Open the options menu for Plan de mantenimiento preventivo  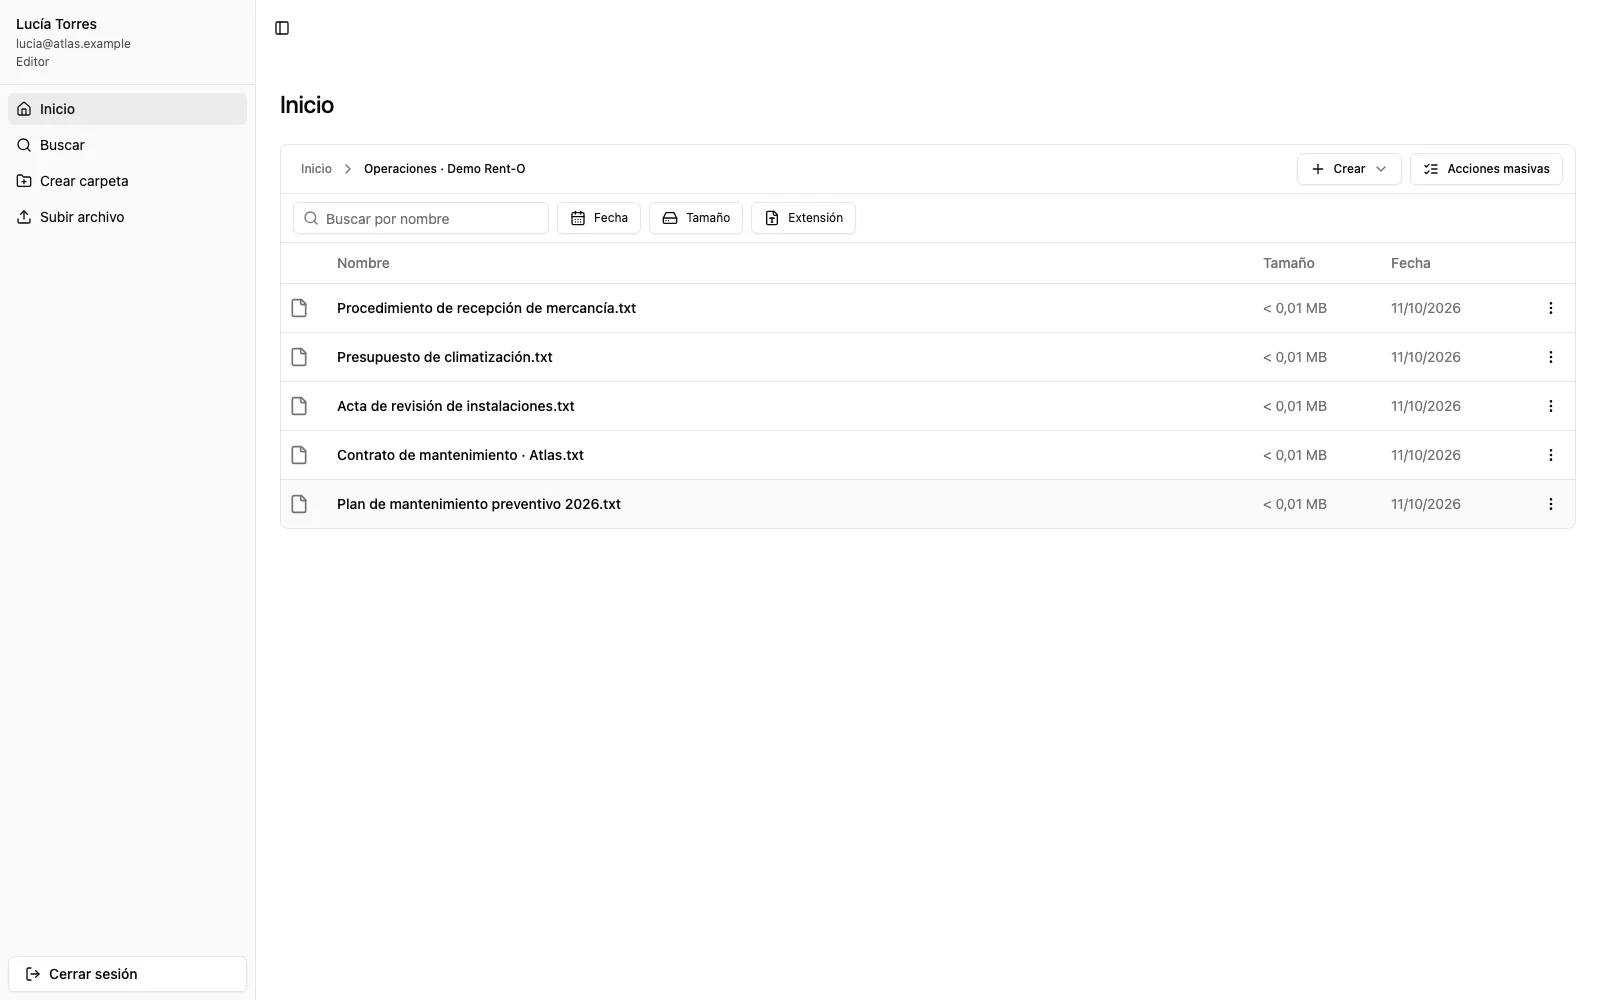[x=1551, y=504]
